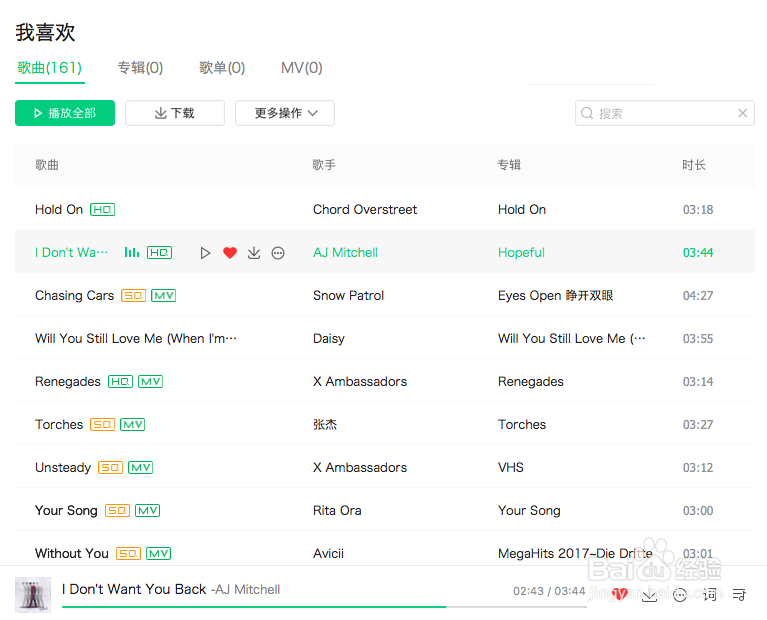Click HQ badge in I Don't Wa… row
The height and width of the screenshot is (620, 767).
(x=159, y=253)
